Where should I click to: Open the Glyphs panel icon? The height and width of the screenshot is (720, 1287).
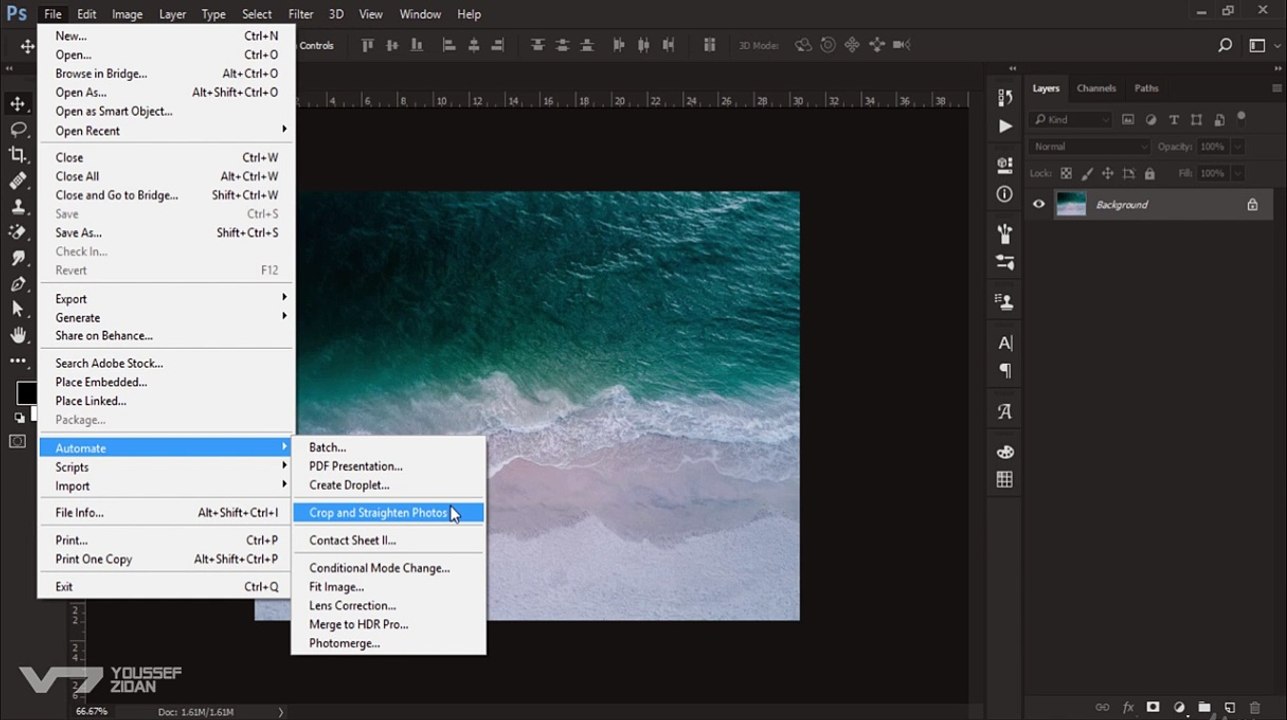(x=1005, y=411)
